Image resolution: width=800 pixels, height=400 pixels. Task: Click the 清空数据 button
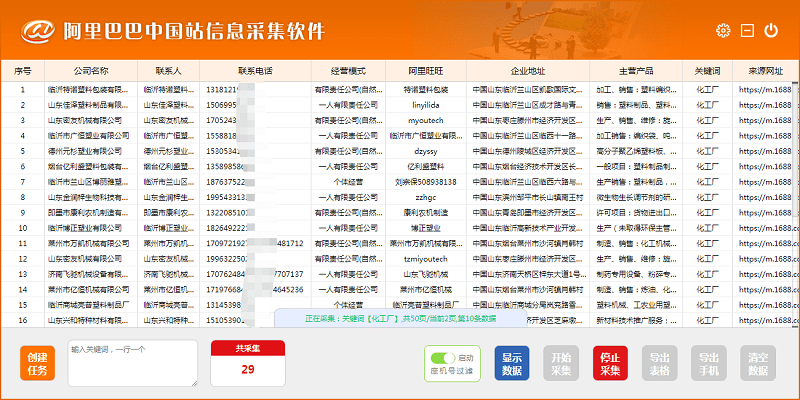coord(758,363)
